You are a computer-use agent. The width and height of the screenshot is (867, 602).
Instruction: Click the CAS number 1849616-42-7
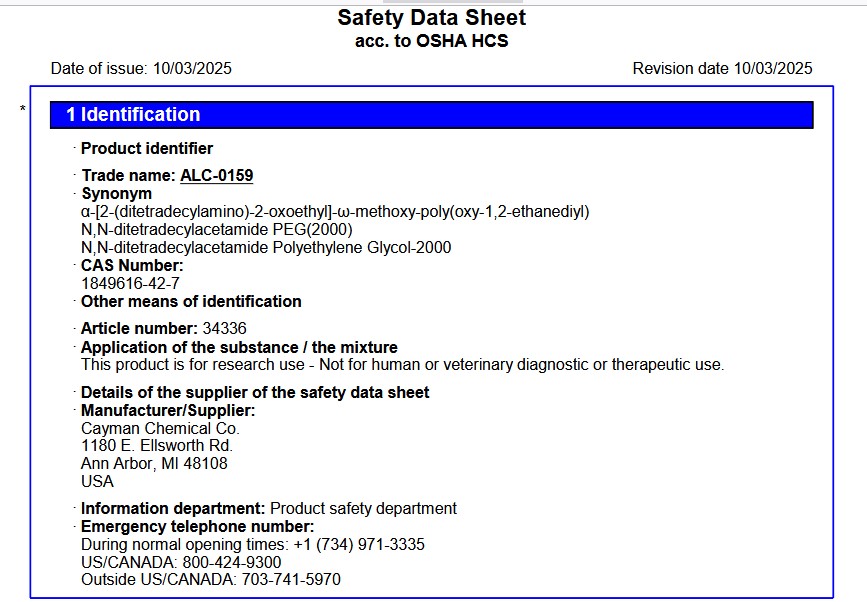[x=130, y=283]
